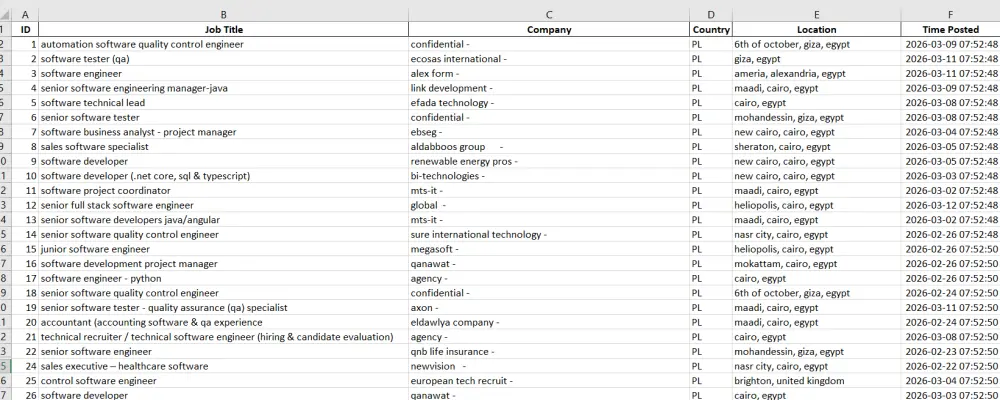Select company cell 'alex form -'

[x=549, y=74]
